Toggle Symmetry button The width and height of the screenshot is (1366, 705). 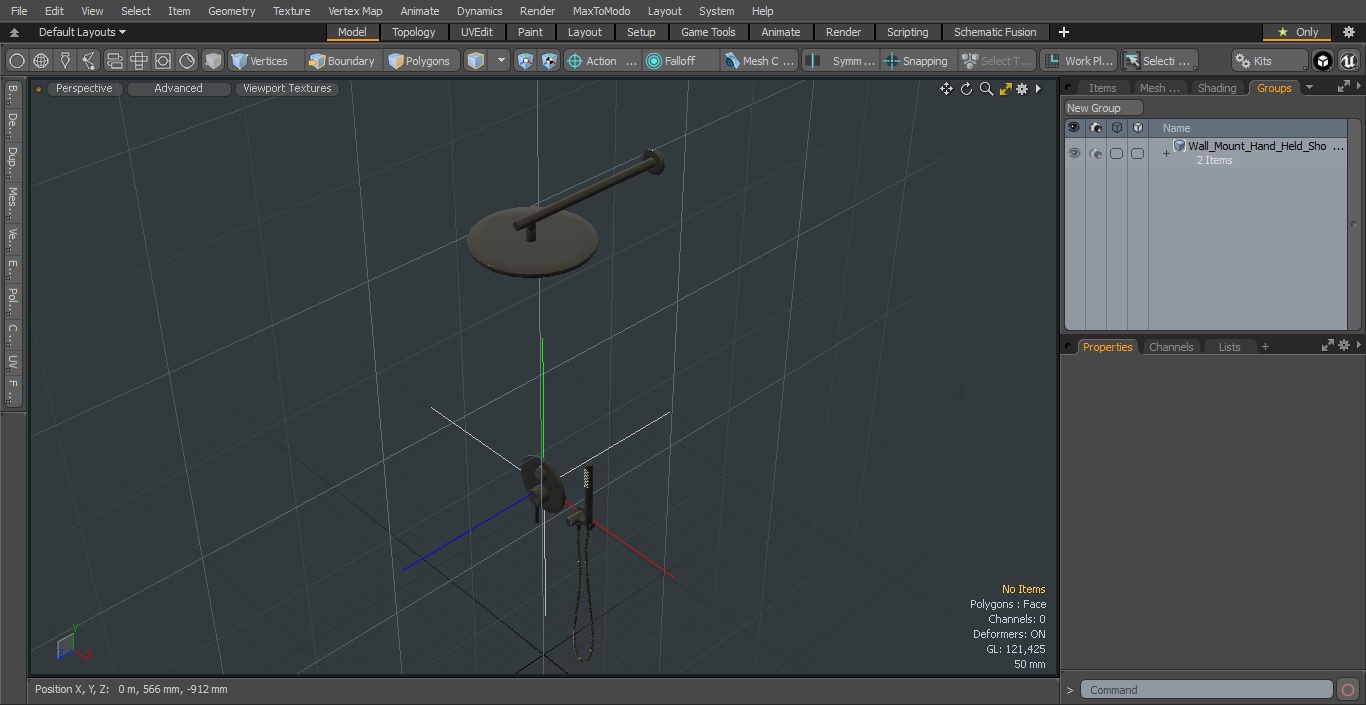coord(841,61)
